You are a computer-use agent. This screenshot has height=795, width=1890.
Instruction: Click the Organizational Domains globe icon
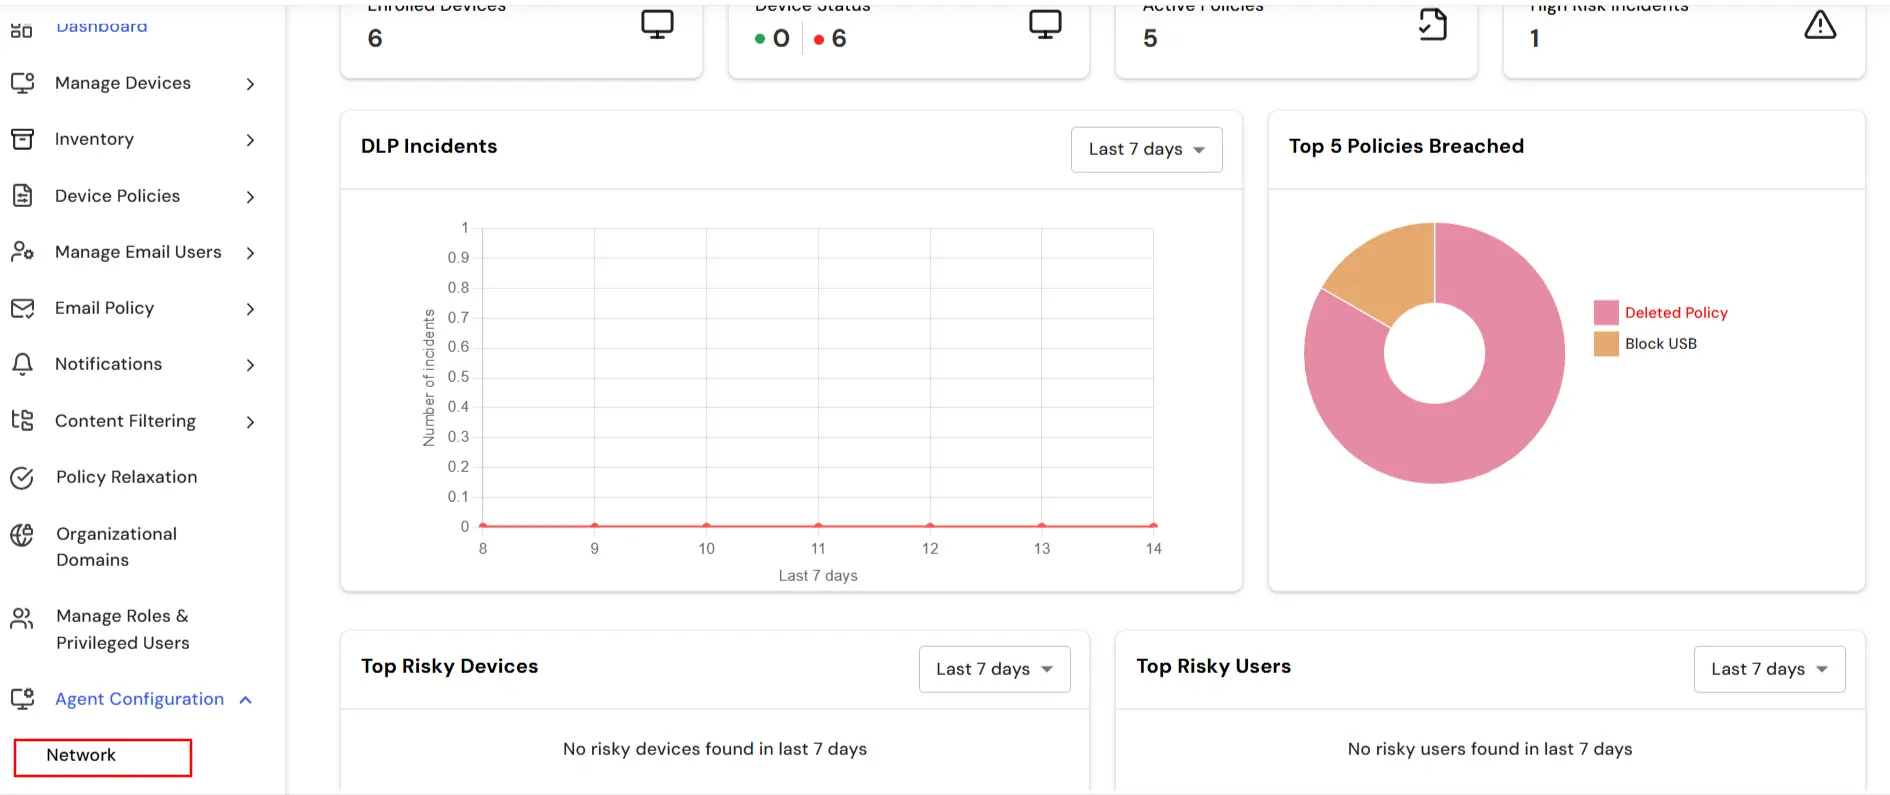coord(22,536)
